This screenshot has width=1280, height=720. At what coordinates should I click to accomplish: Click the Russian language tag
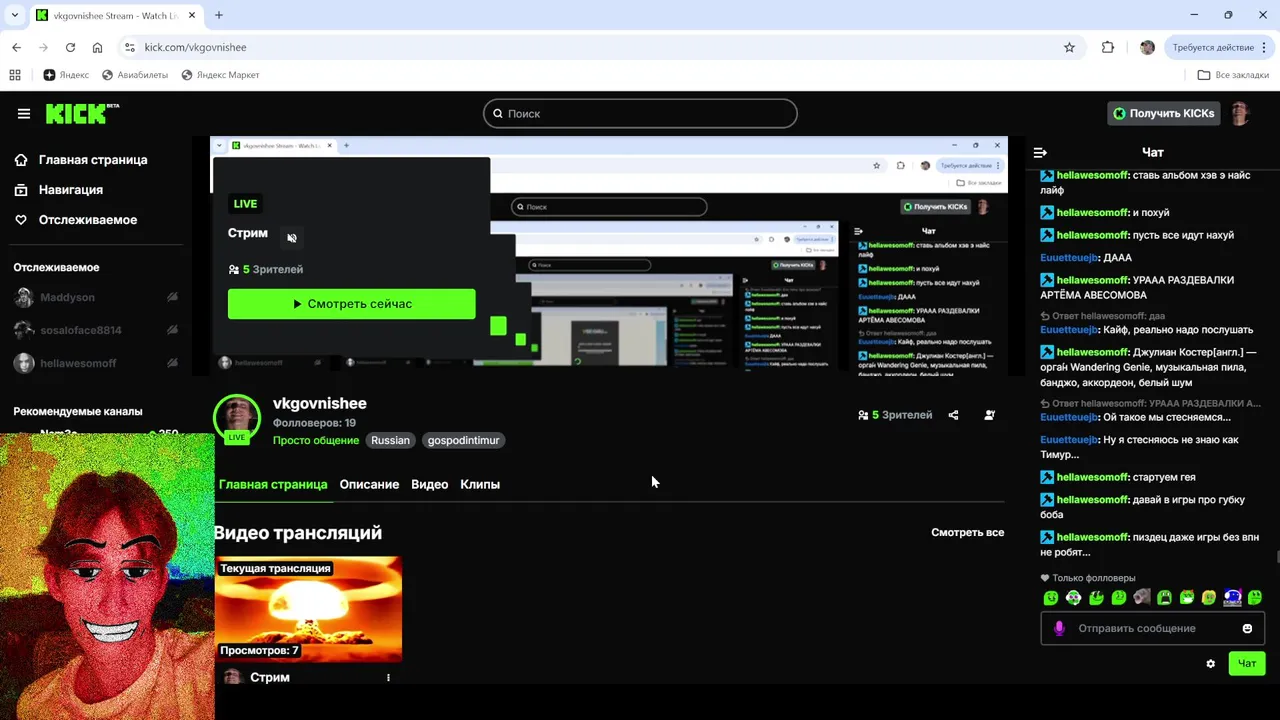click(x=390, y=440)
